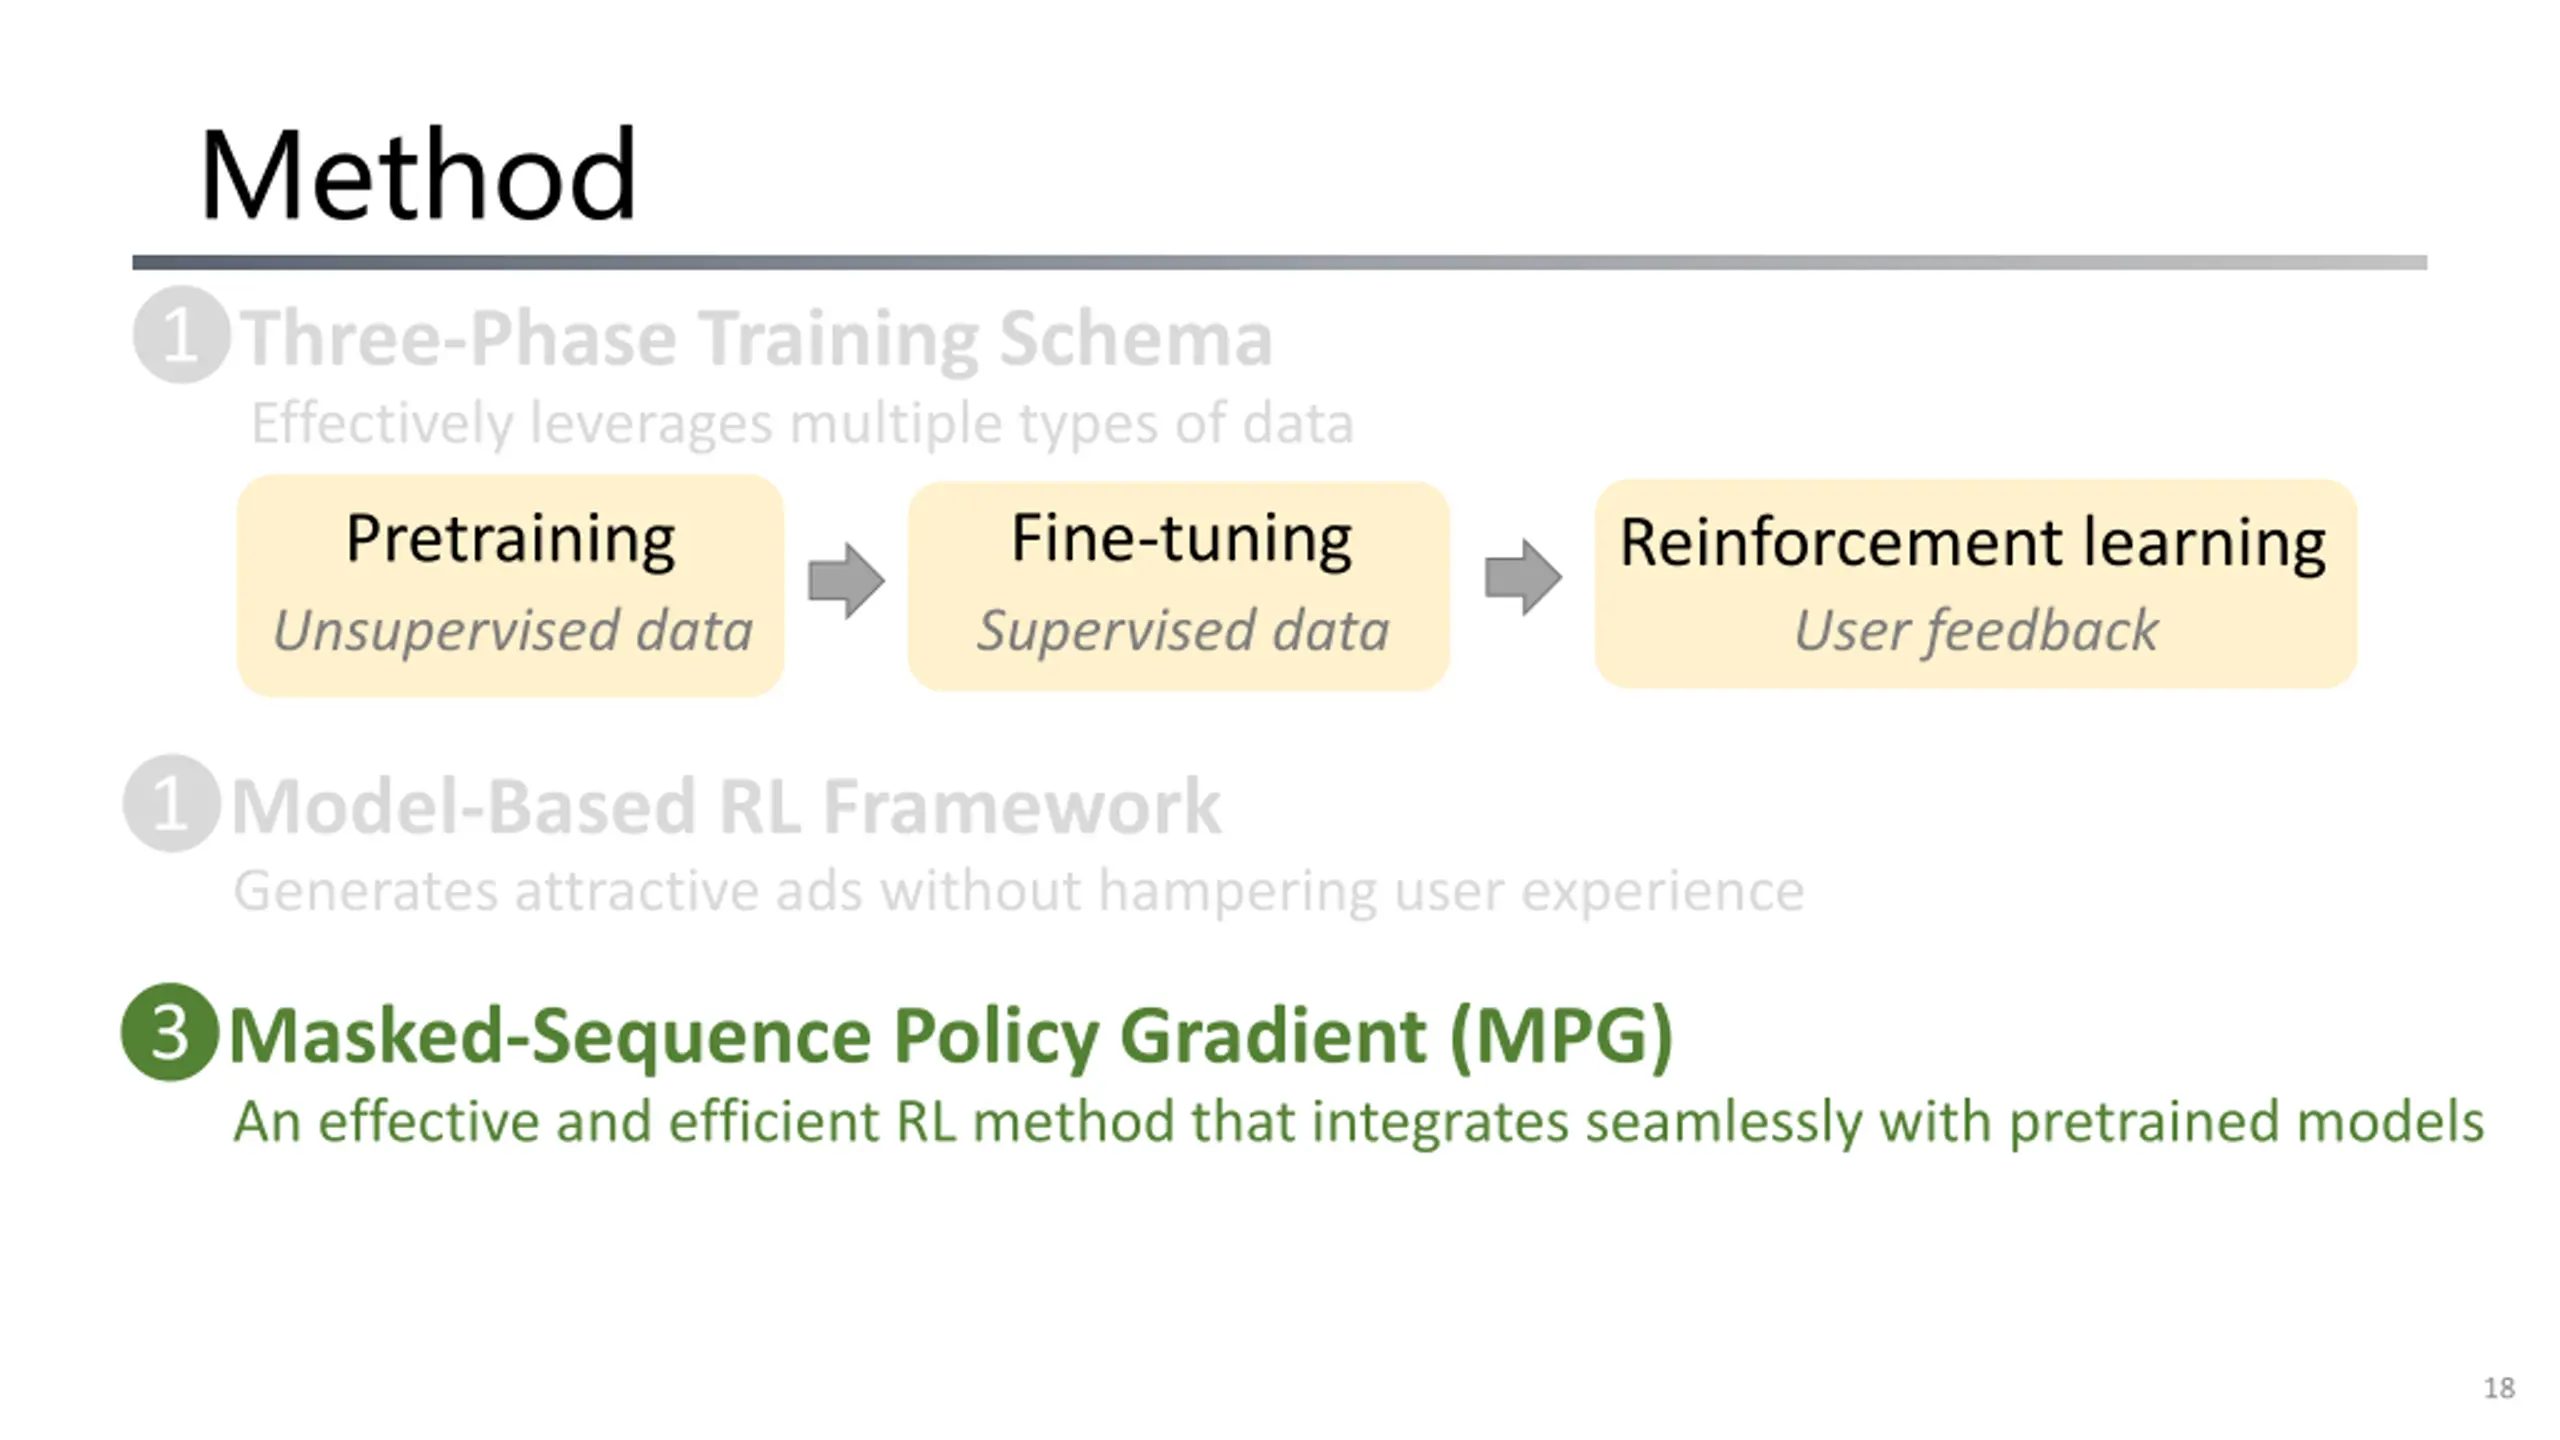Click the arrow between Pretraining and Fine-tuning

(x=846, y=580)
